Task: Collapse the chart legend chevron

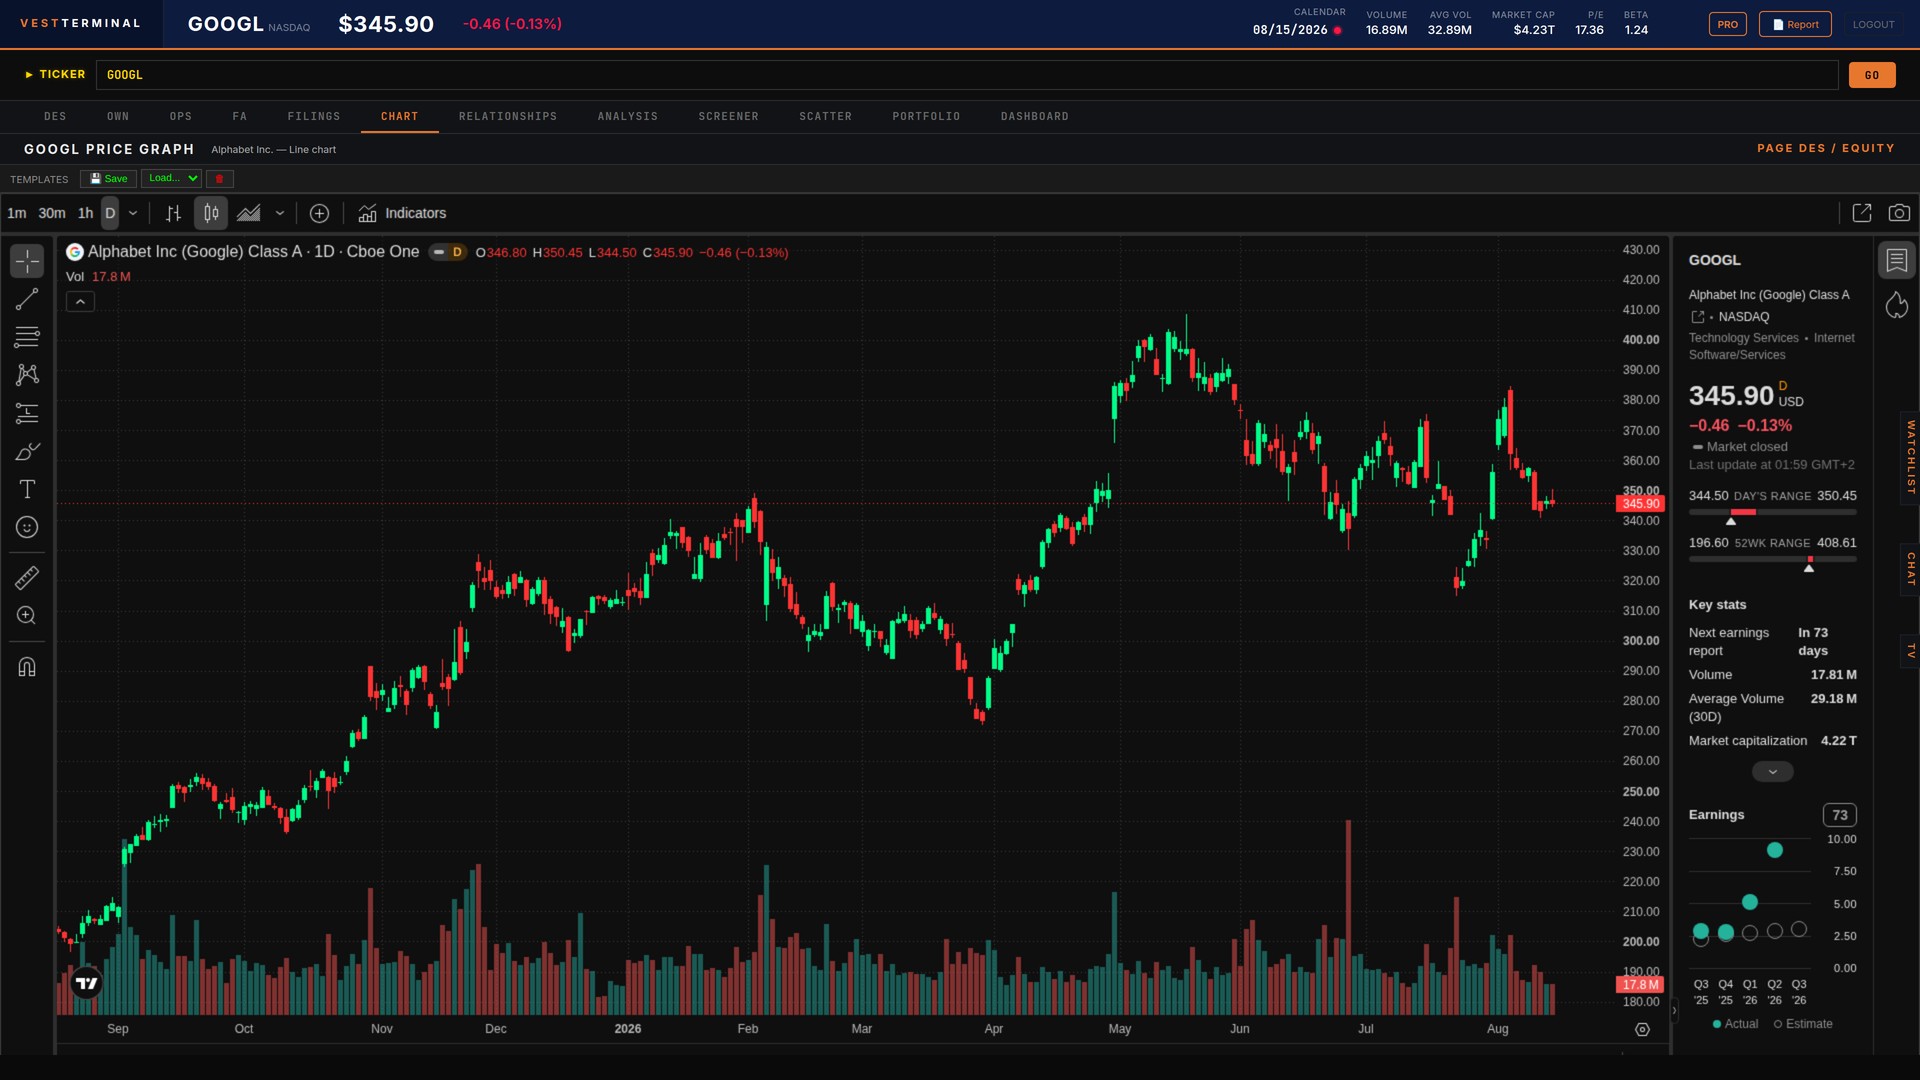Action: (x=80, y=301)
